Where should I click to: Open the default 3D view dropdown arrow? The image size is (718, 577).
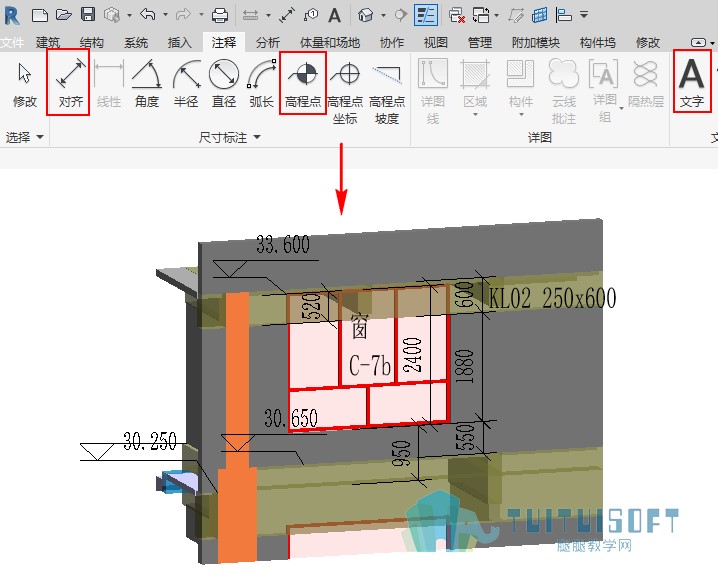pyautogui.click(x=383, y=16)
